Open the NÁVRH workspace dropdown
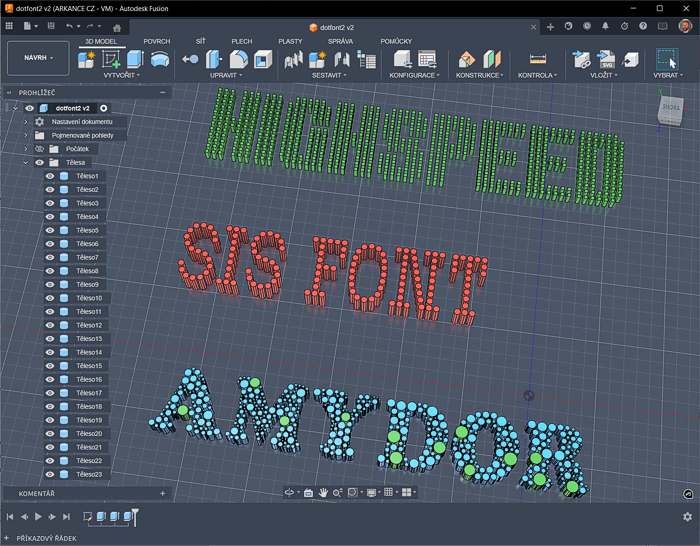Viewport: 700px width, 546px height. click(x=38, y=58)
